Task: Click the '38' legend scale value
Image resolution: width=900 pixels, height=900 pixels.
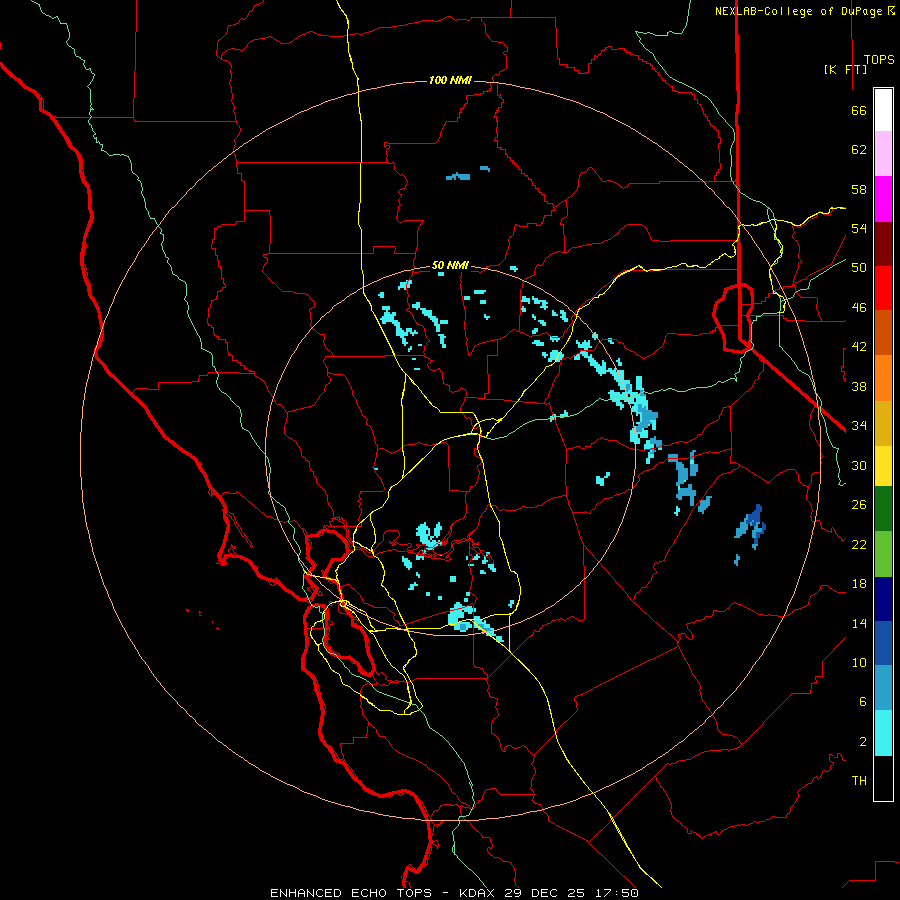Action: pos(859,386)
